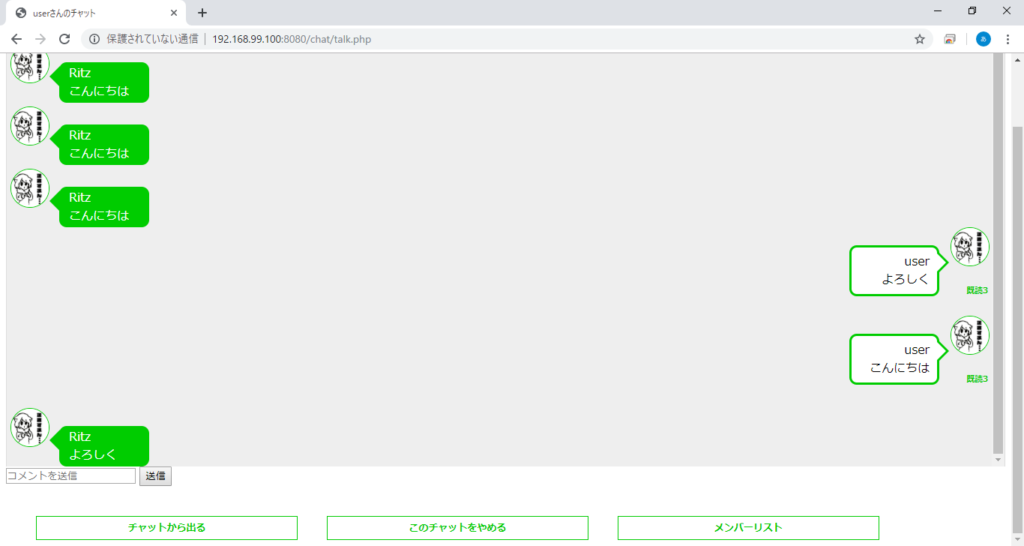This screenshot has height=546, width=1024.
Task: Bookmark this page with the star icon
Action: click(919, 39)
